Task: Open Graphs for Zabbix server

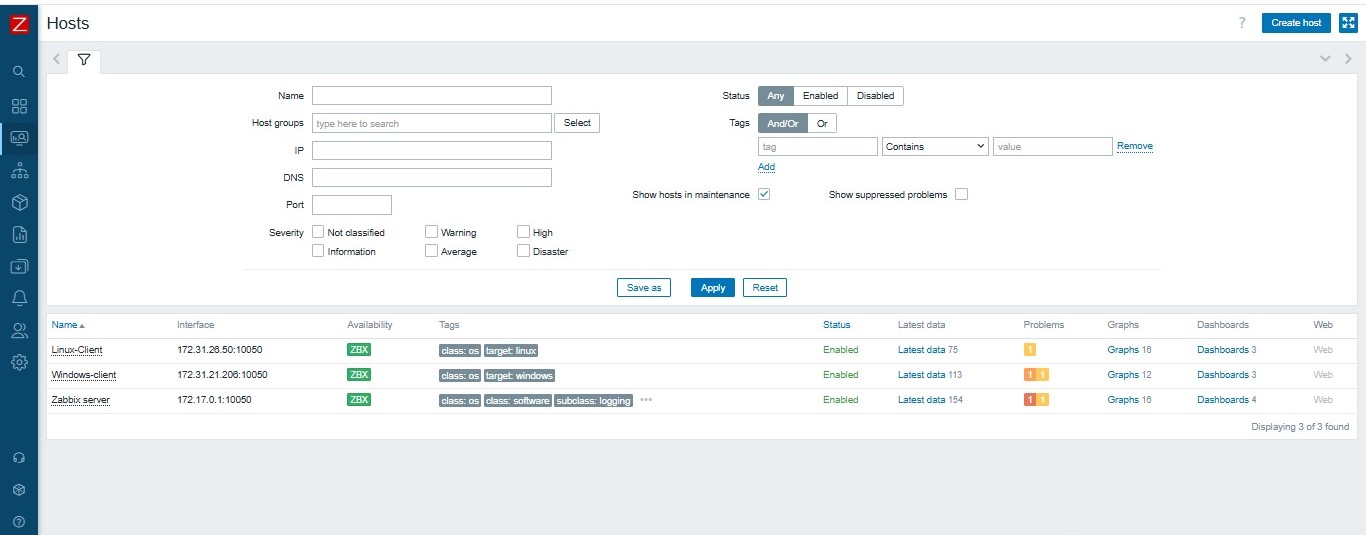Action: coord(1123,400)
